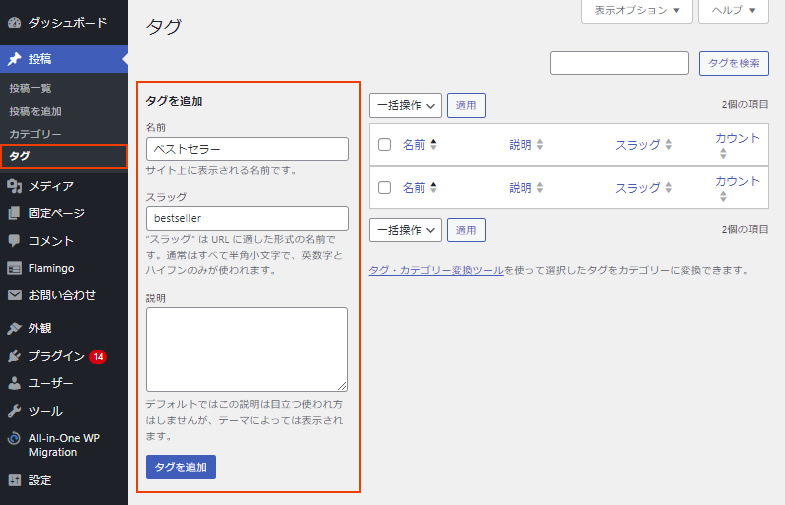The image size is (785, 505).
Task: Click the blue タグを追加 submit button
Action: [x=181, y=467]
